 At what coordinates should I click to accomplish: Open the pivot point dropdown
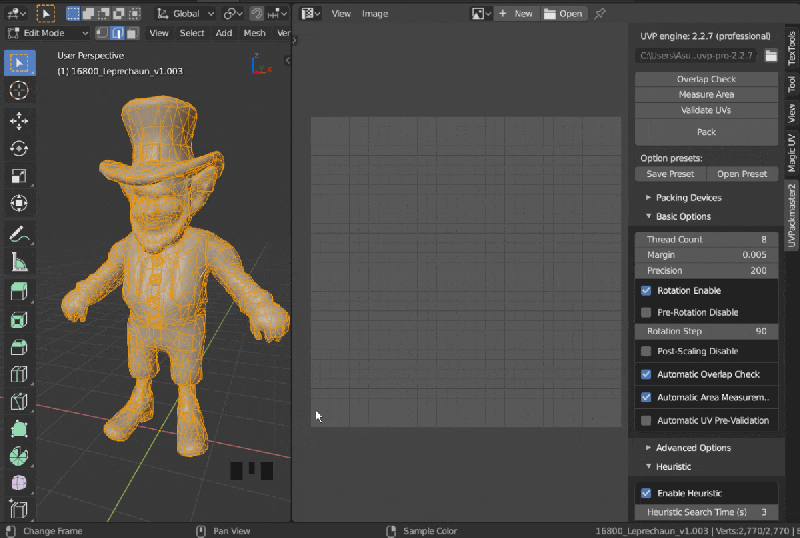[x=233, y=14]
